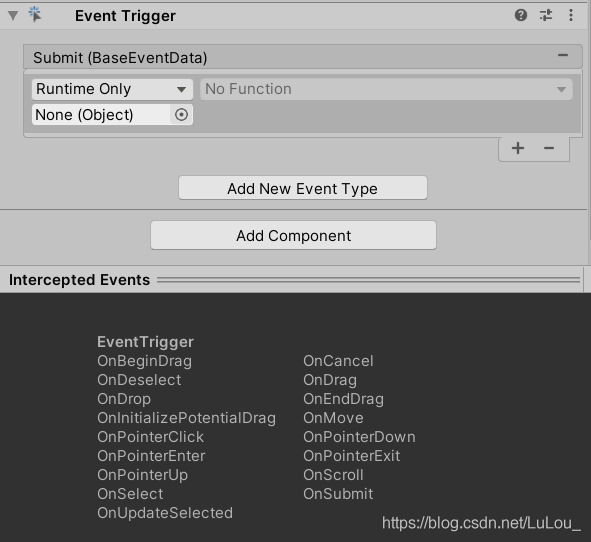The image size is (591, 542).
Task: Open the three-dot component options menu
Action: [571, 15]
